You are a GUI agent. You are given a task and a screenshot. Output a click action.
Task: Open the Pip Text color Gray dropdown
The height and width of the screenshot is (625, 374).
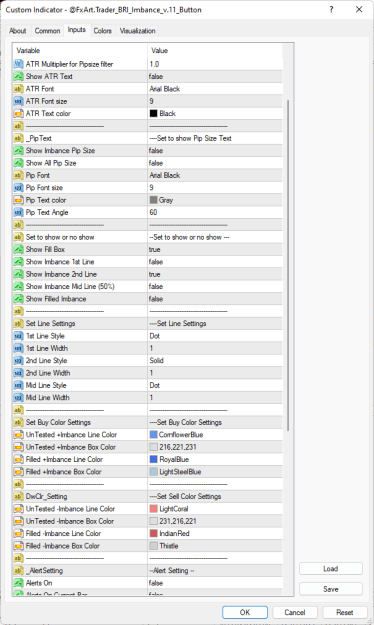pyautogui.click(x=215, y=200)
